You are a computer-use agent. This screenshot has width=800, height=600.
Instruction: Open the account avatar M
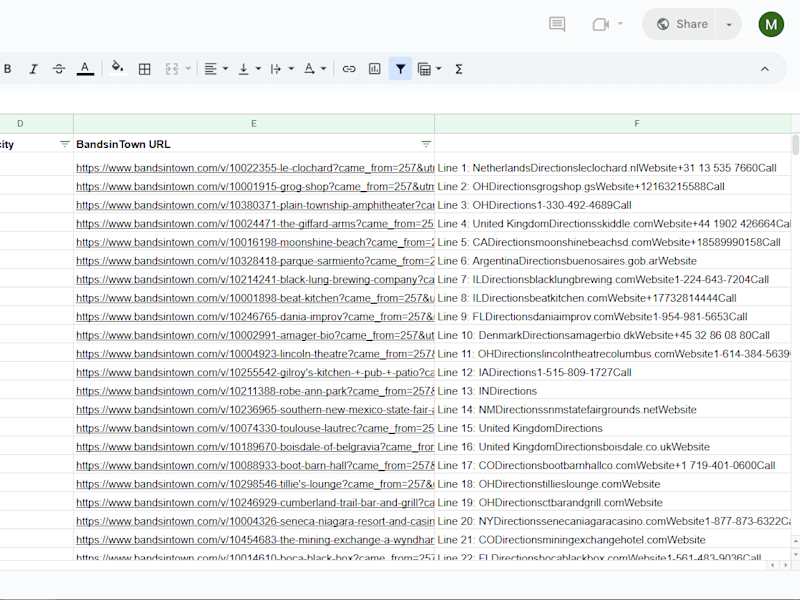771,24
